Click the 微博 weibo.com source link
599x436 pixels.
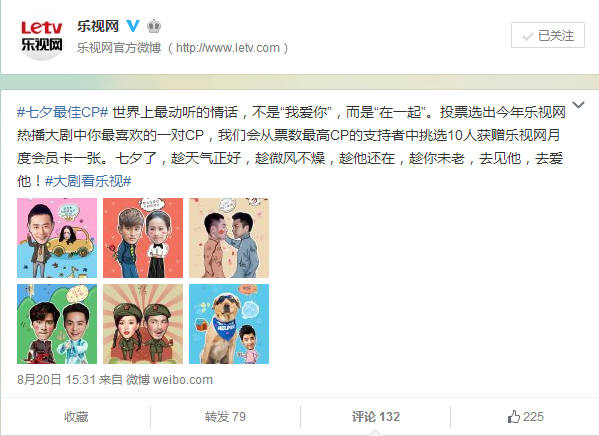click(x=169, y=379)
